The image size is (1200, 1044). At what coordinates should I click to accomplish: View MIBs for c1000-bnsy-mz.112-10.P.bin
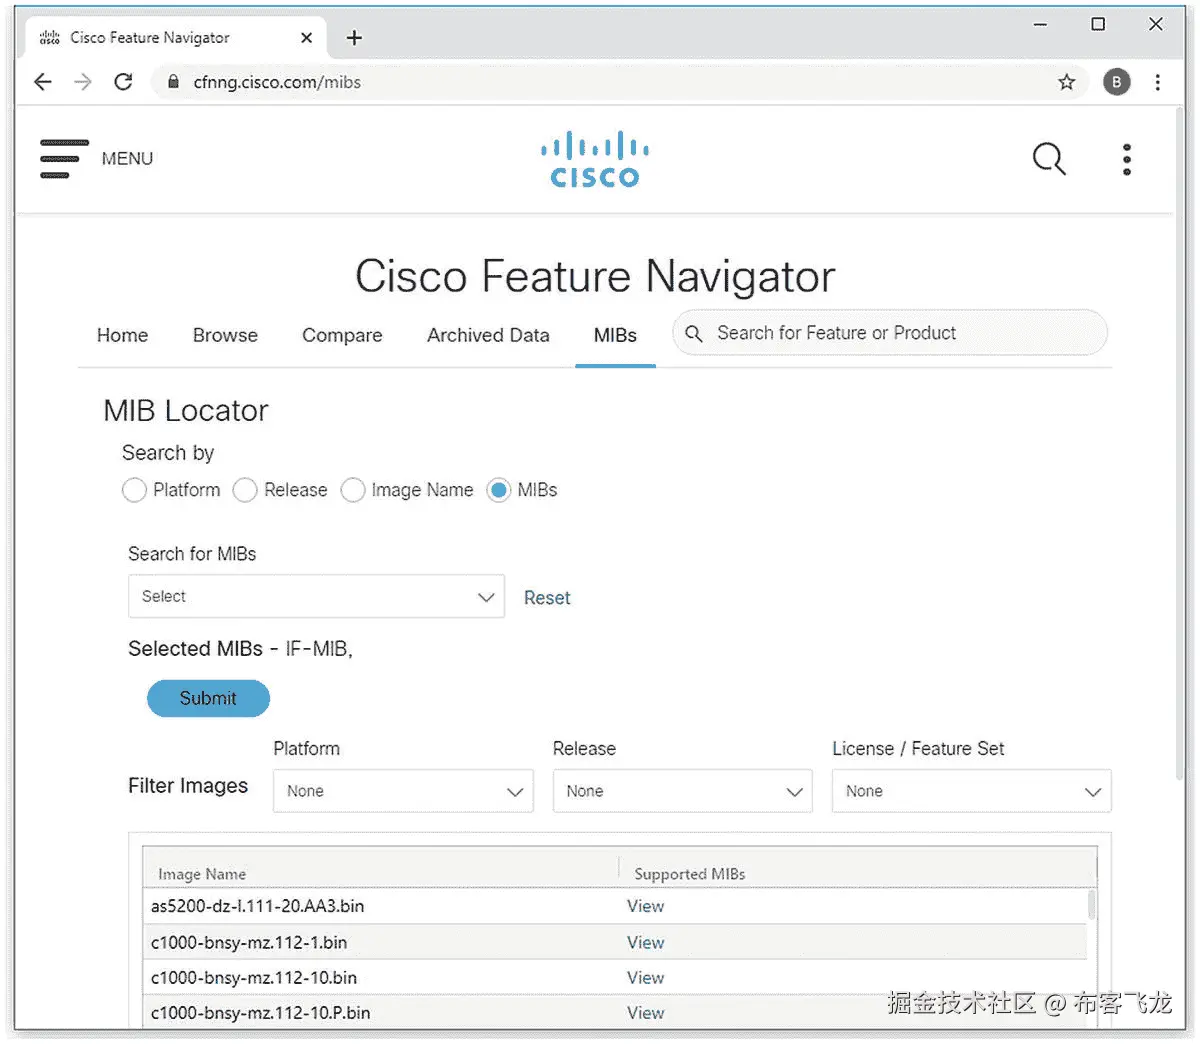tap(645, 1012)
